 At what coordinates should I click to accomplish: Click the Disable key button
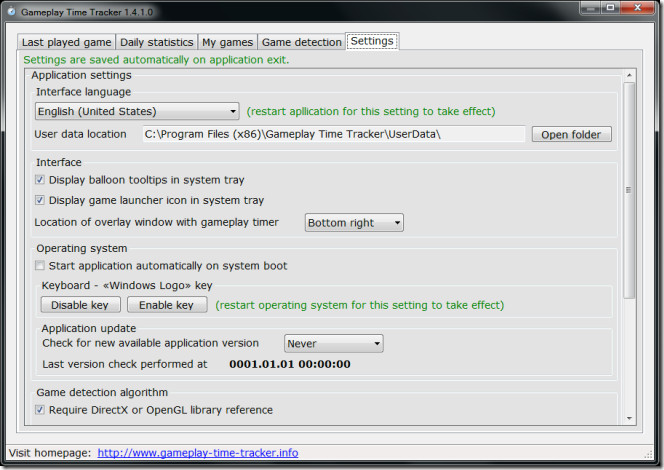[x=80, y=305]
